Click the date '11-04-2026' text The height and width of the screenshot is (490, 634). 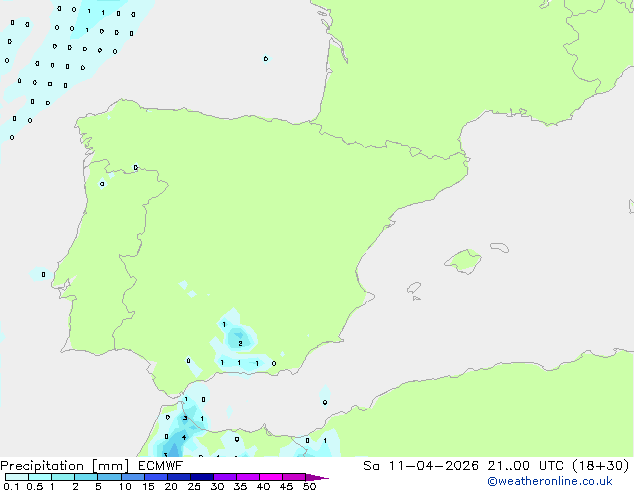click(434, 465)
